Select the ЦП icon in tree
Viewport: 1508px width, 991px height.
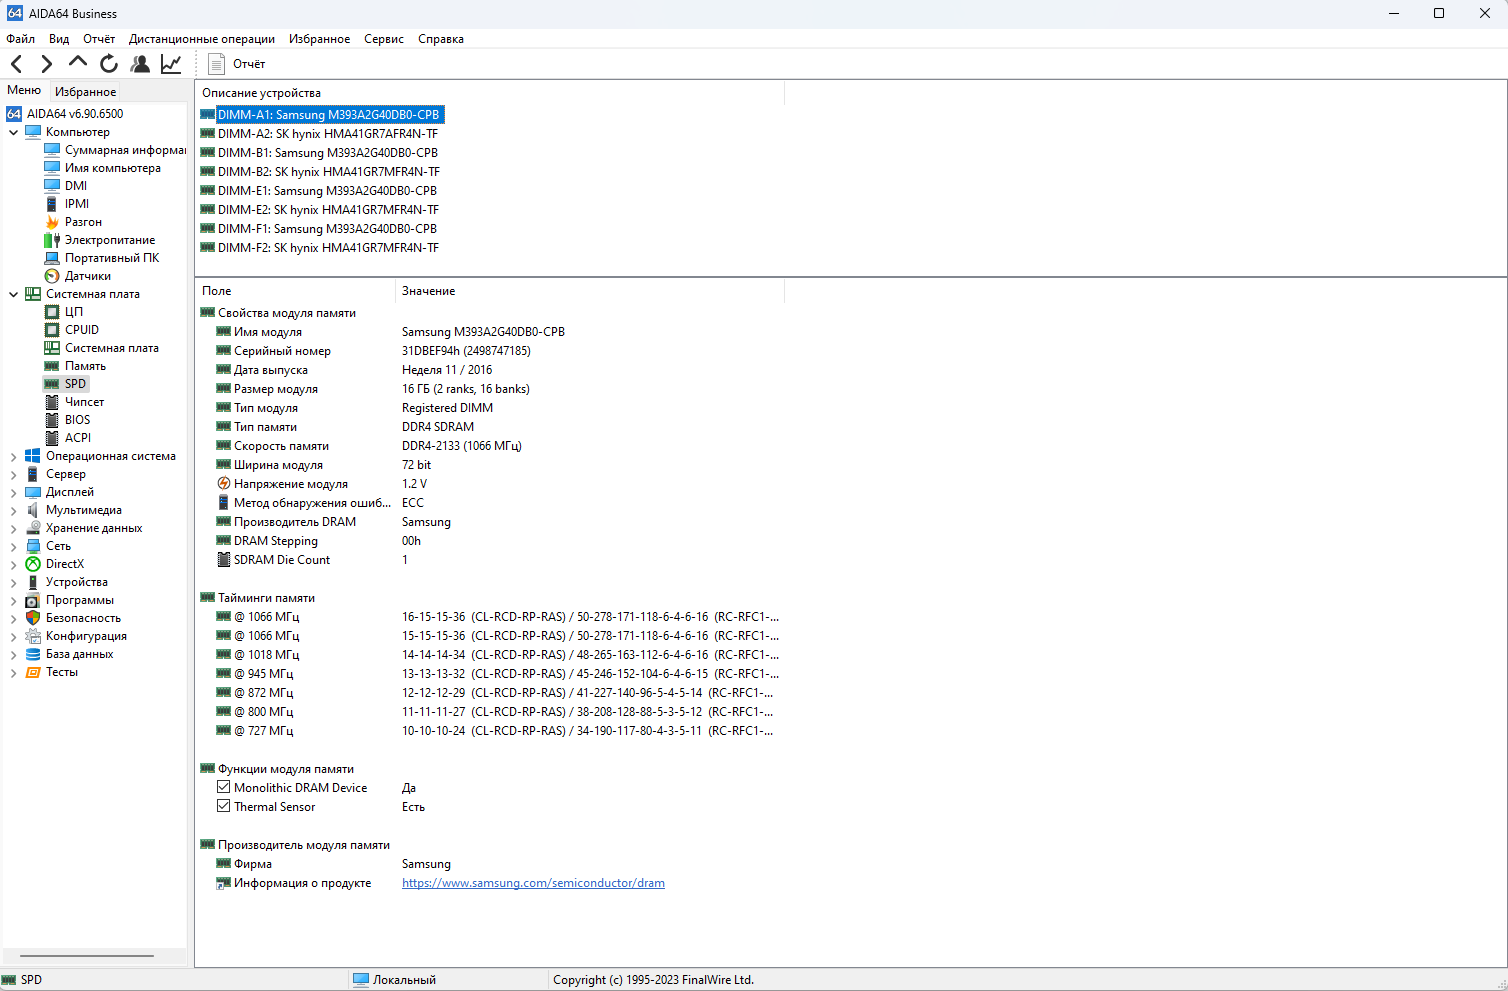52,312
